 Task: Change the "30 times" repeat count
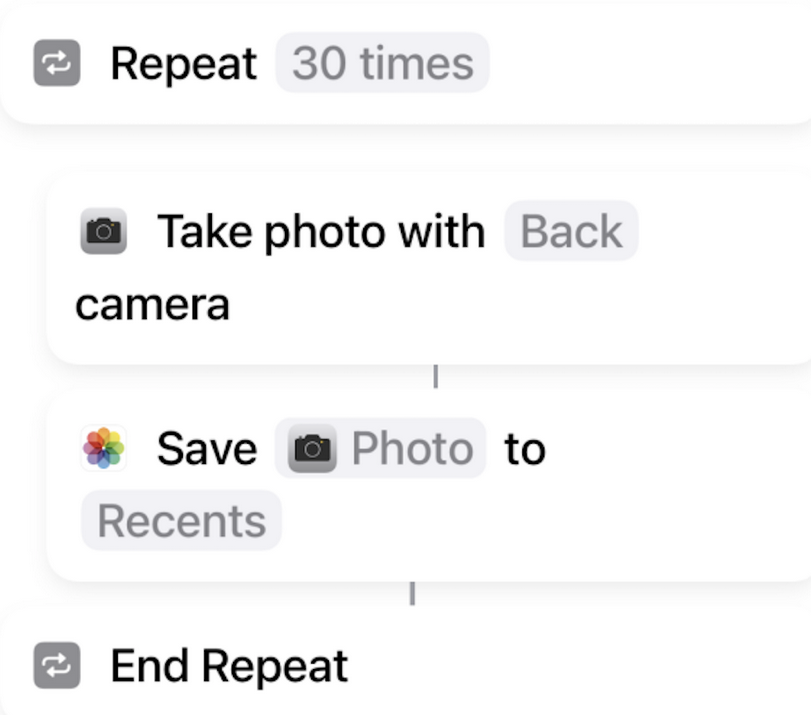tap(382, 64)
